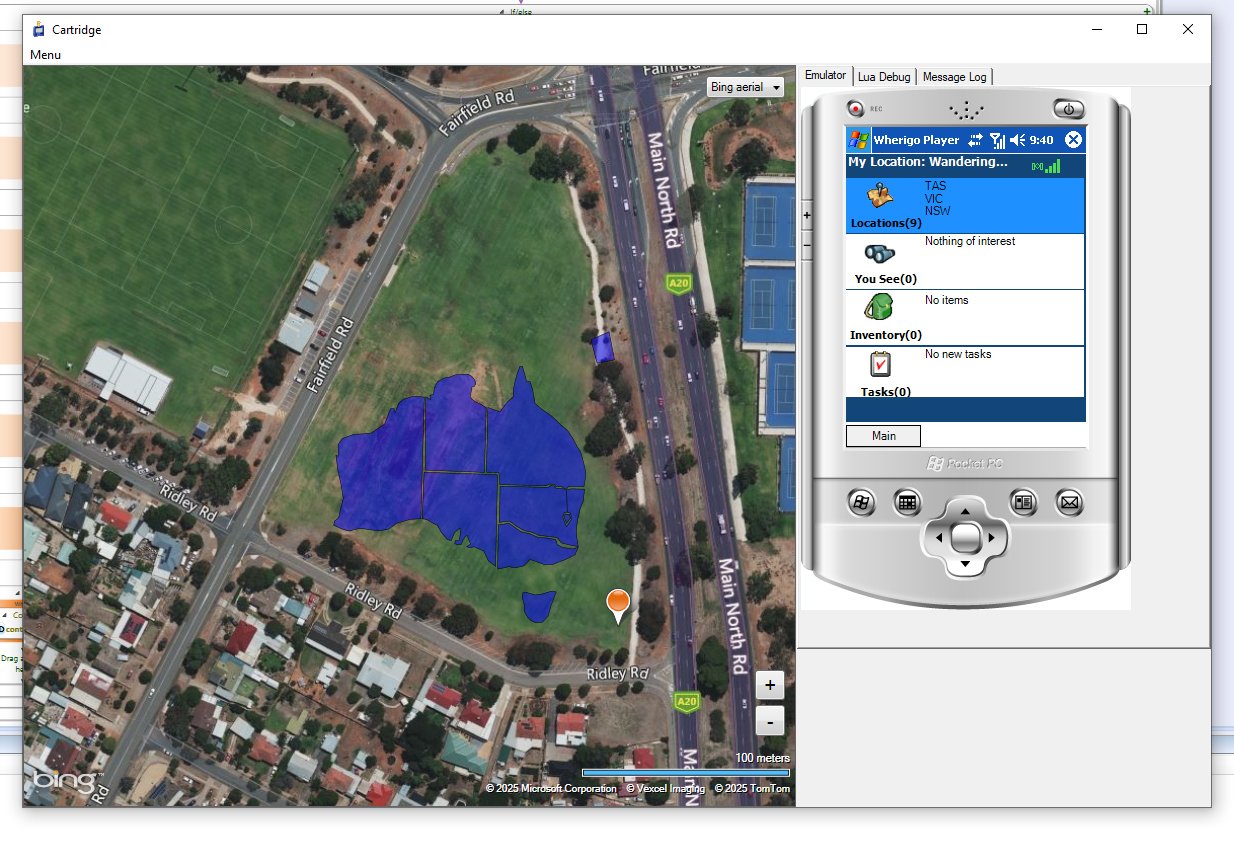Zoom in the map with + button
1234x847 pixels.
pyautogui.click(x=769, y=686)
